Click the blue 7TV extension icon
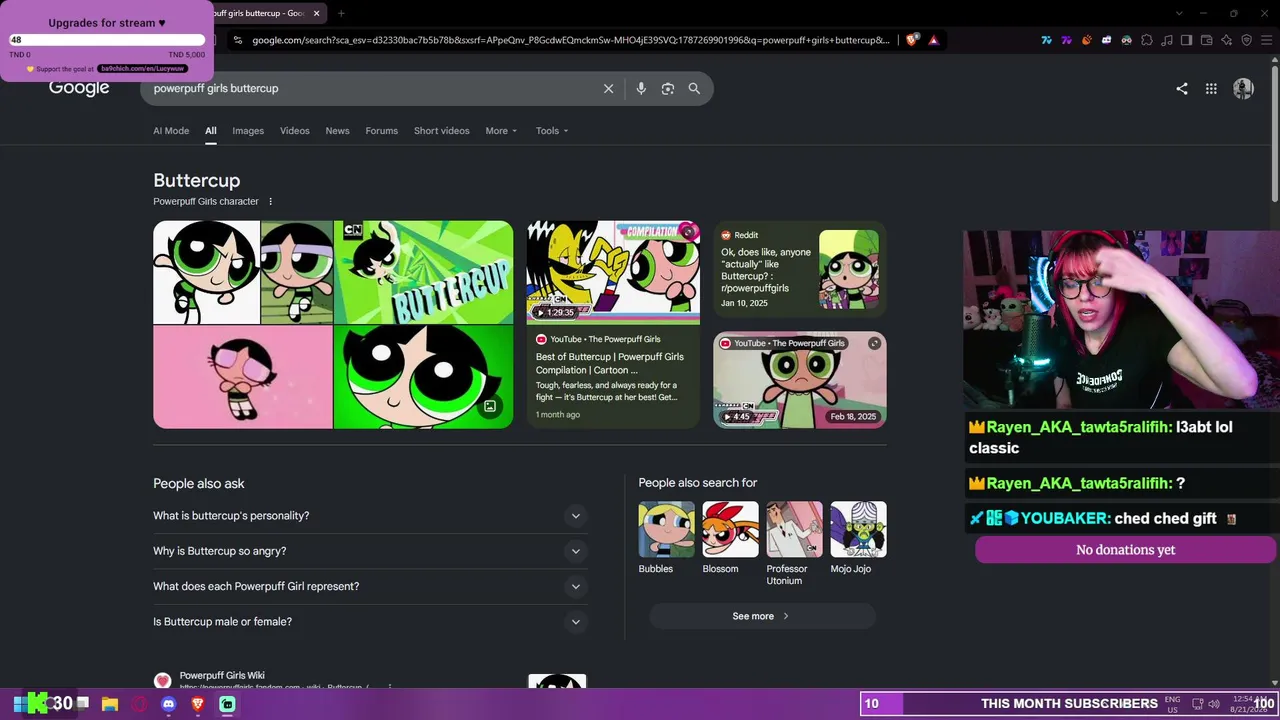Screen dimensions: 1280x720 (1047, 40)
